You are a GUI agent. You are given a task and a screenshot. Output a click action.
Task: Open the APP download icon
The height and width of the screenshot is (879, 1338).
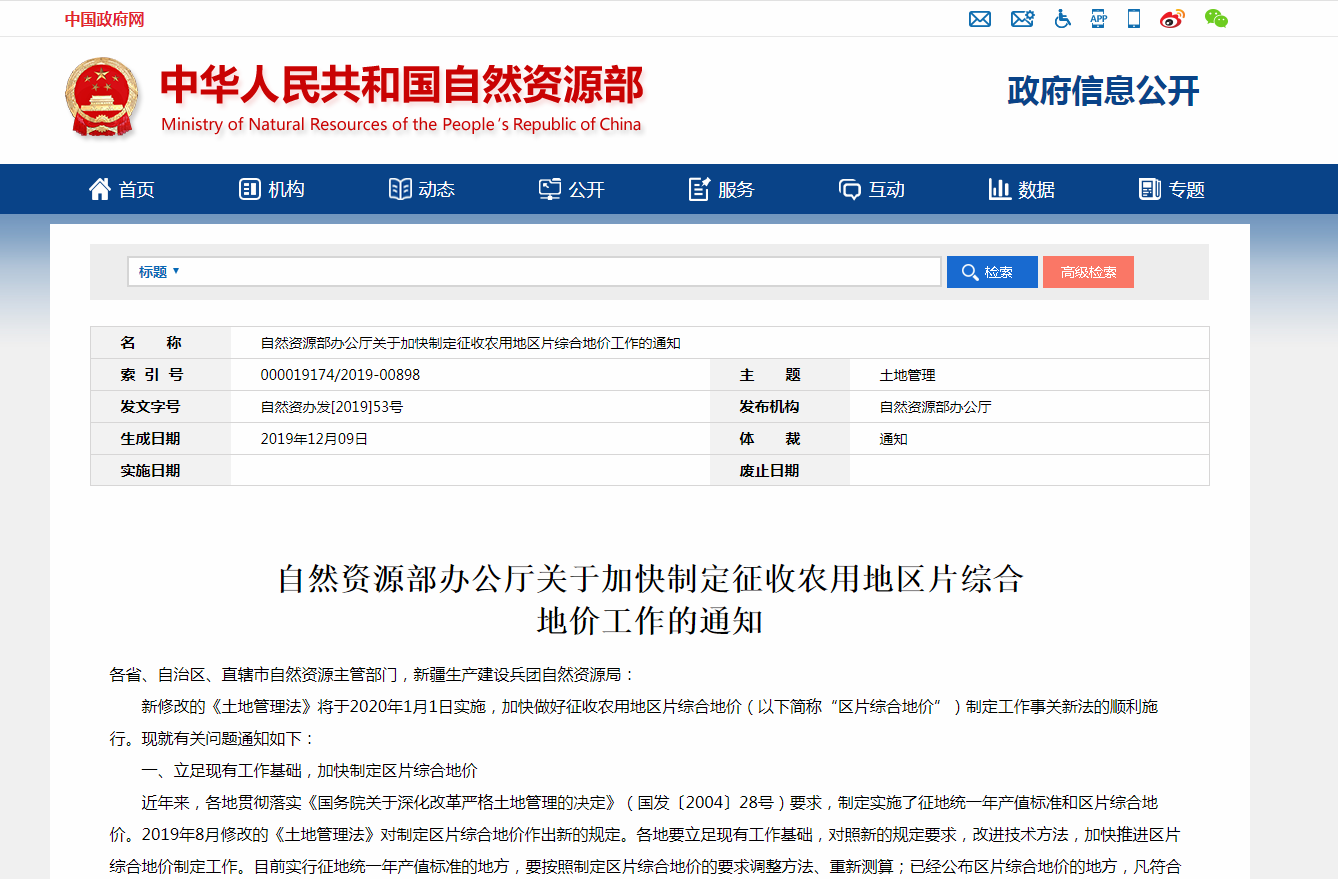click(x=1098, y=19)
